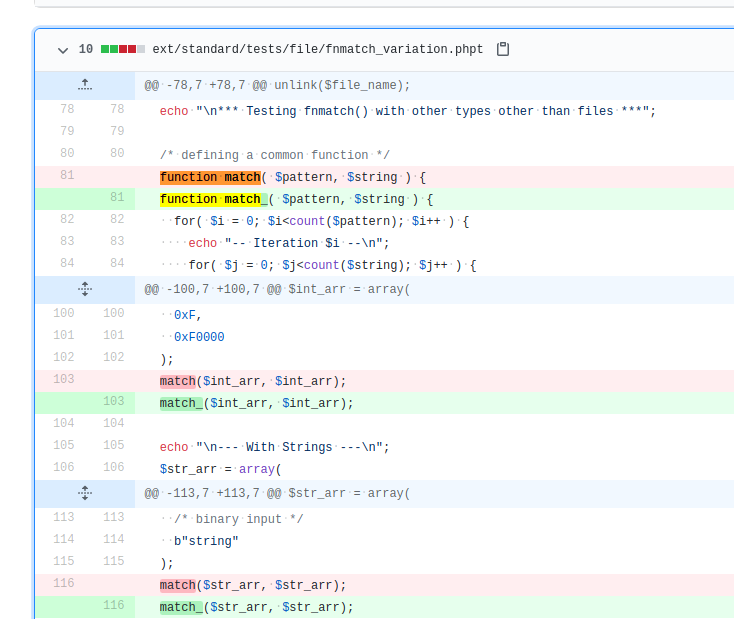Click the changed lines count 10
Screen dimensions: 734x619
pyautogui.click(x=86, y=49)
